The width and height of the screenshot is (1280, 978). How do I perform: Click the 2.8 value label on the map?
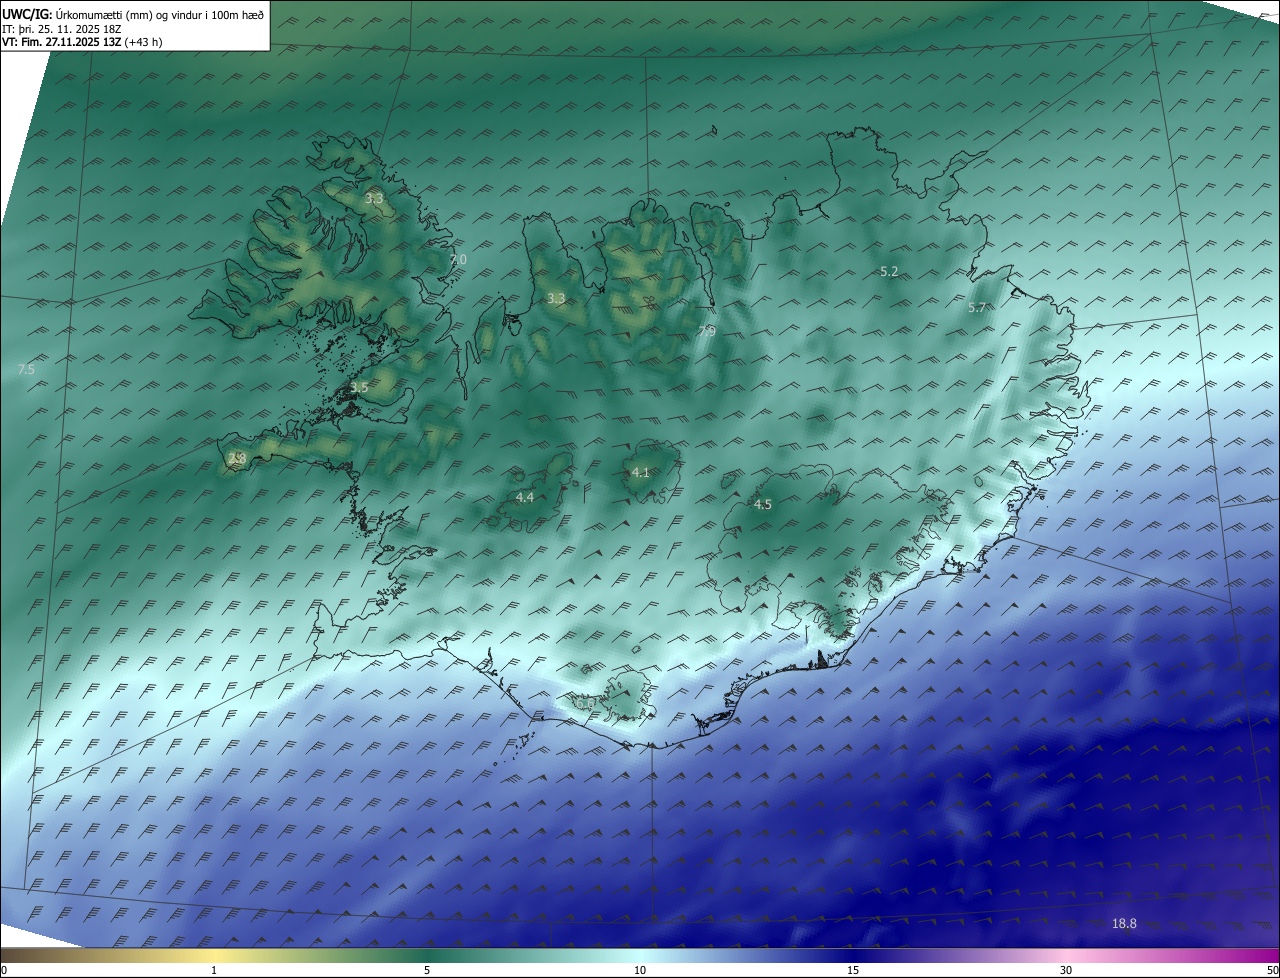[237, 458]
